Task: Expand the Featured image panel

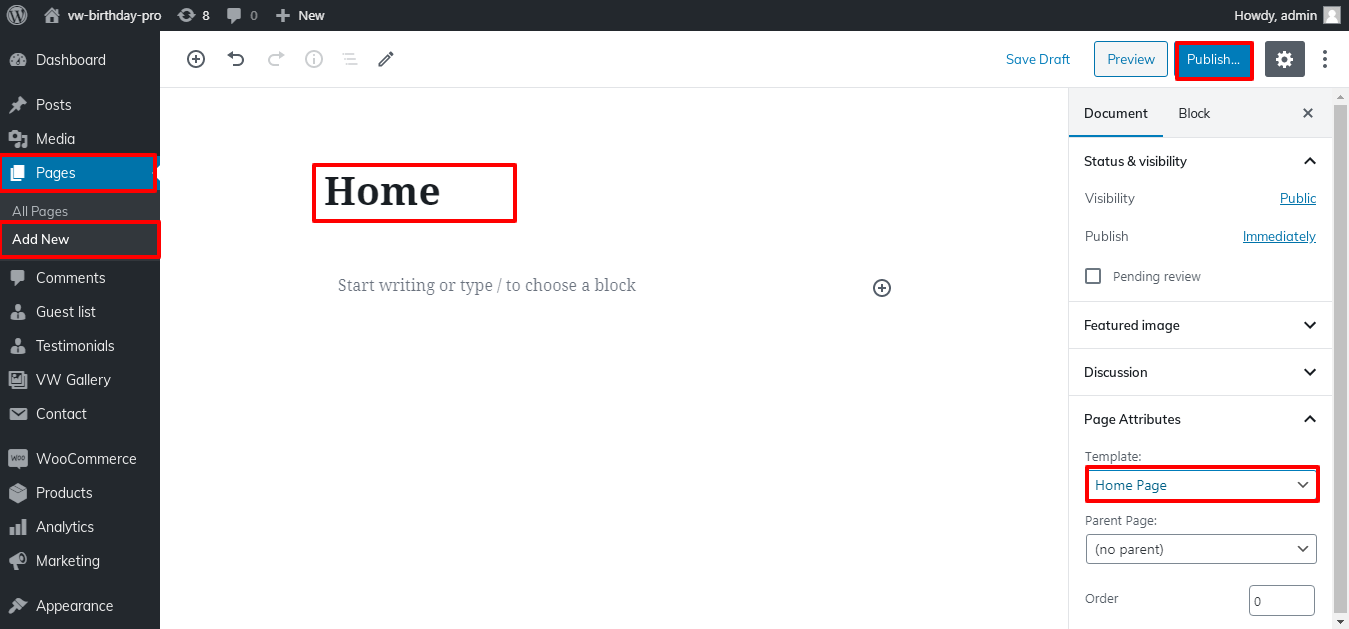Action: (1201, 325)
